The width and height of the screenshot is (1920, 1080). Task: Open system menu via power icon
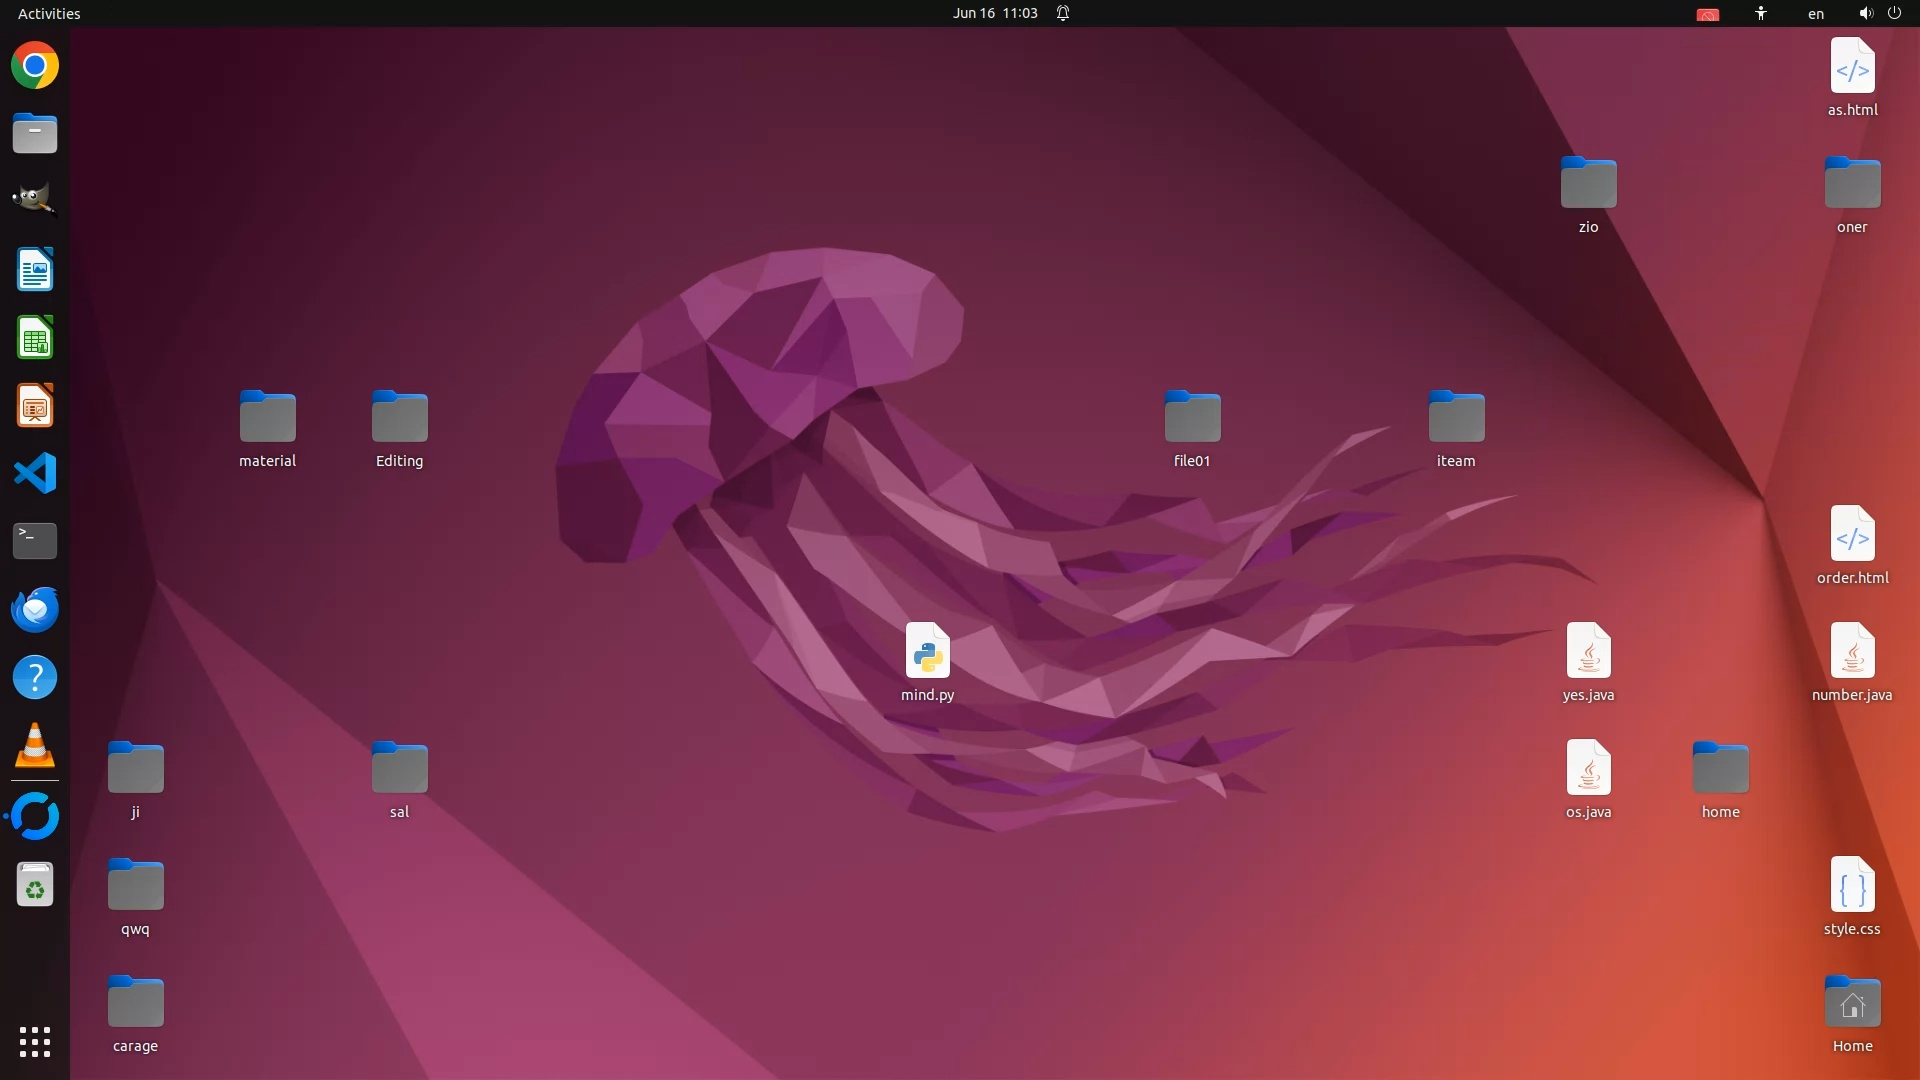[x=1894, y=13]
